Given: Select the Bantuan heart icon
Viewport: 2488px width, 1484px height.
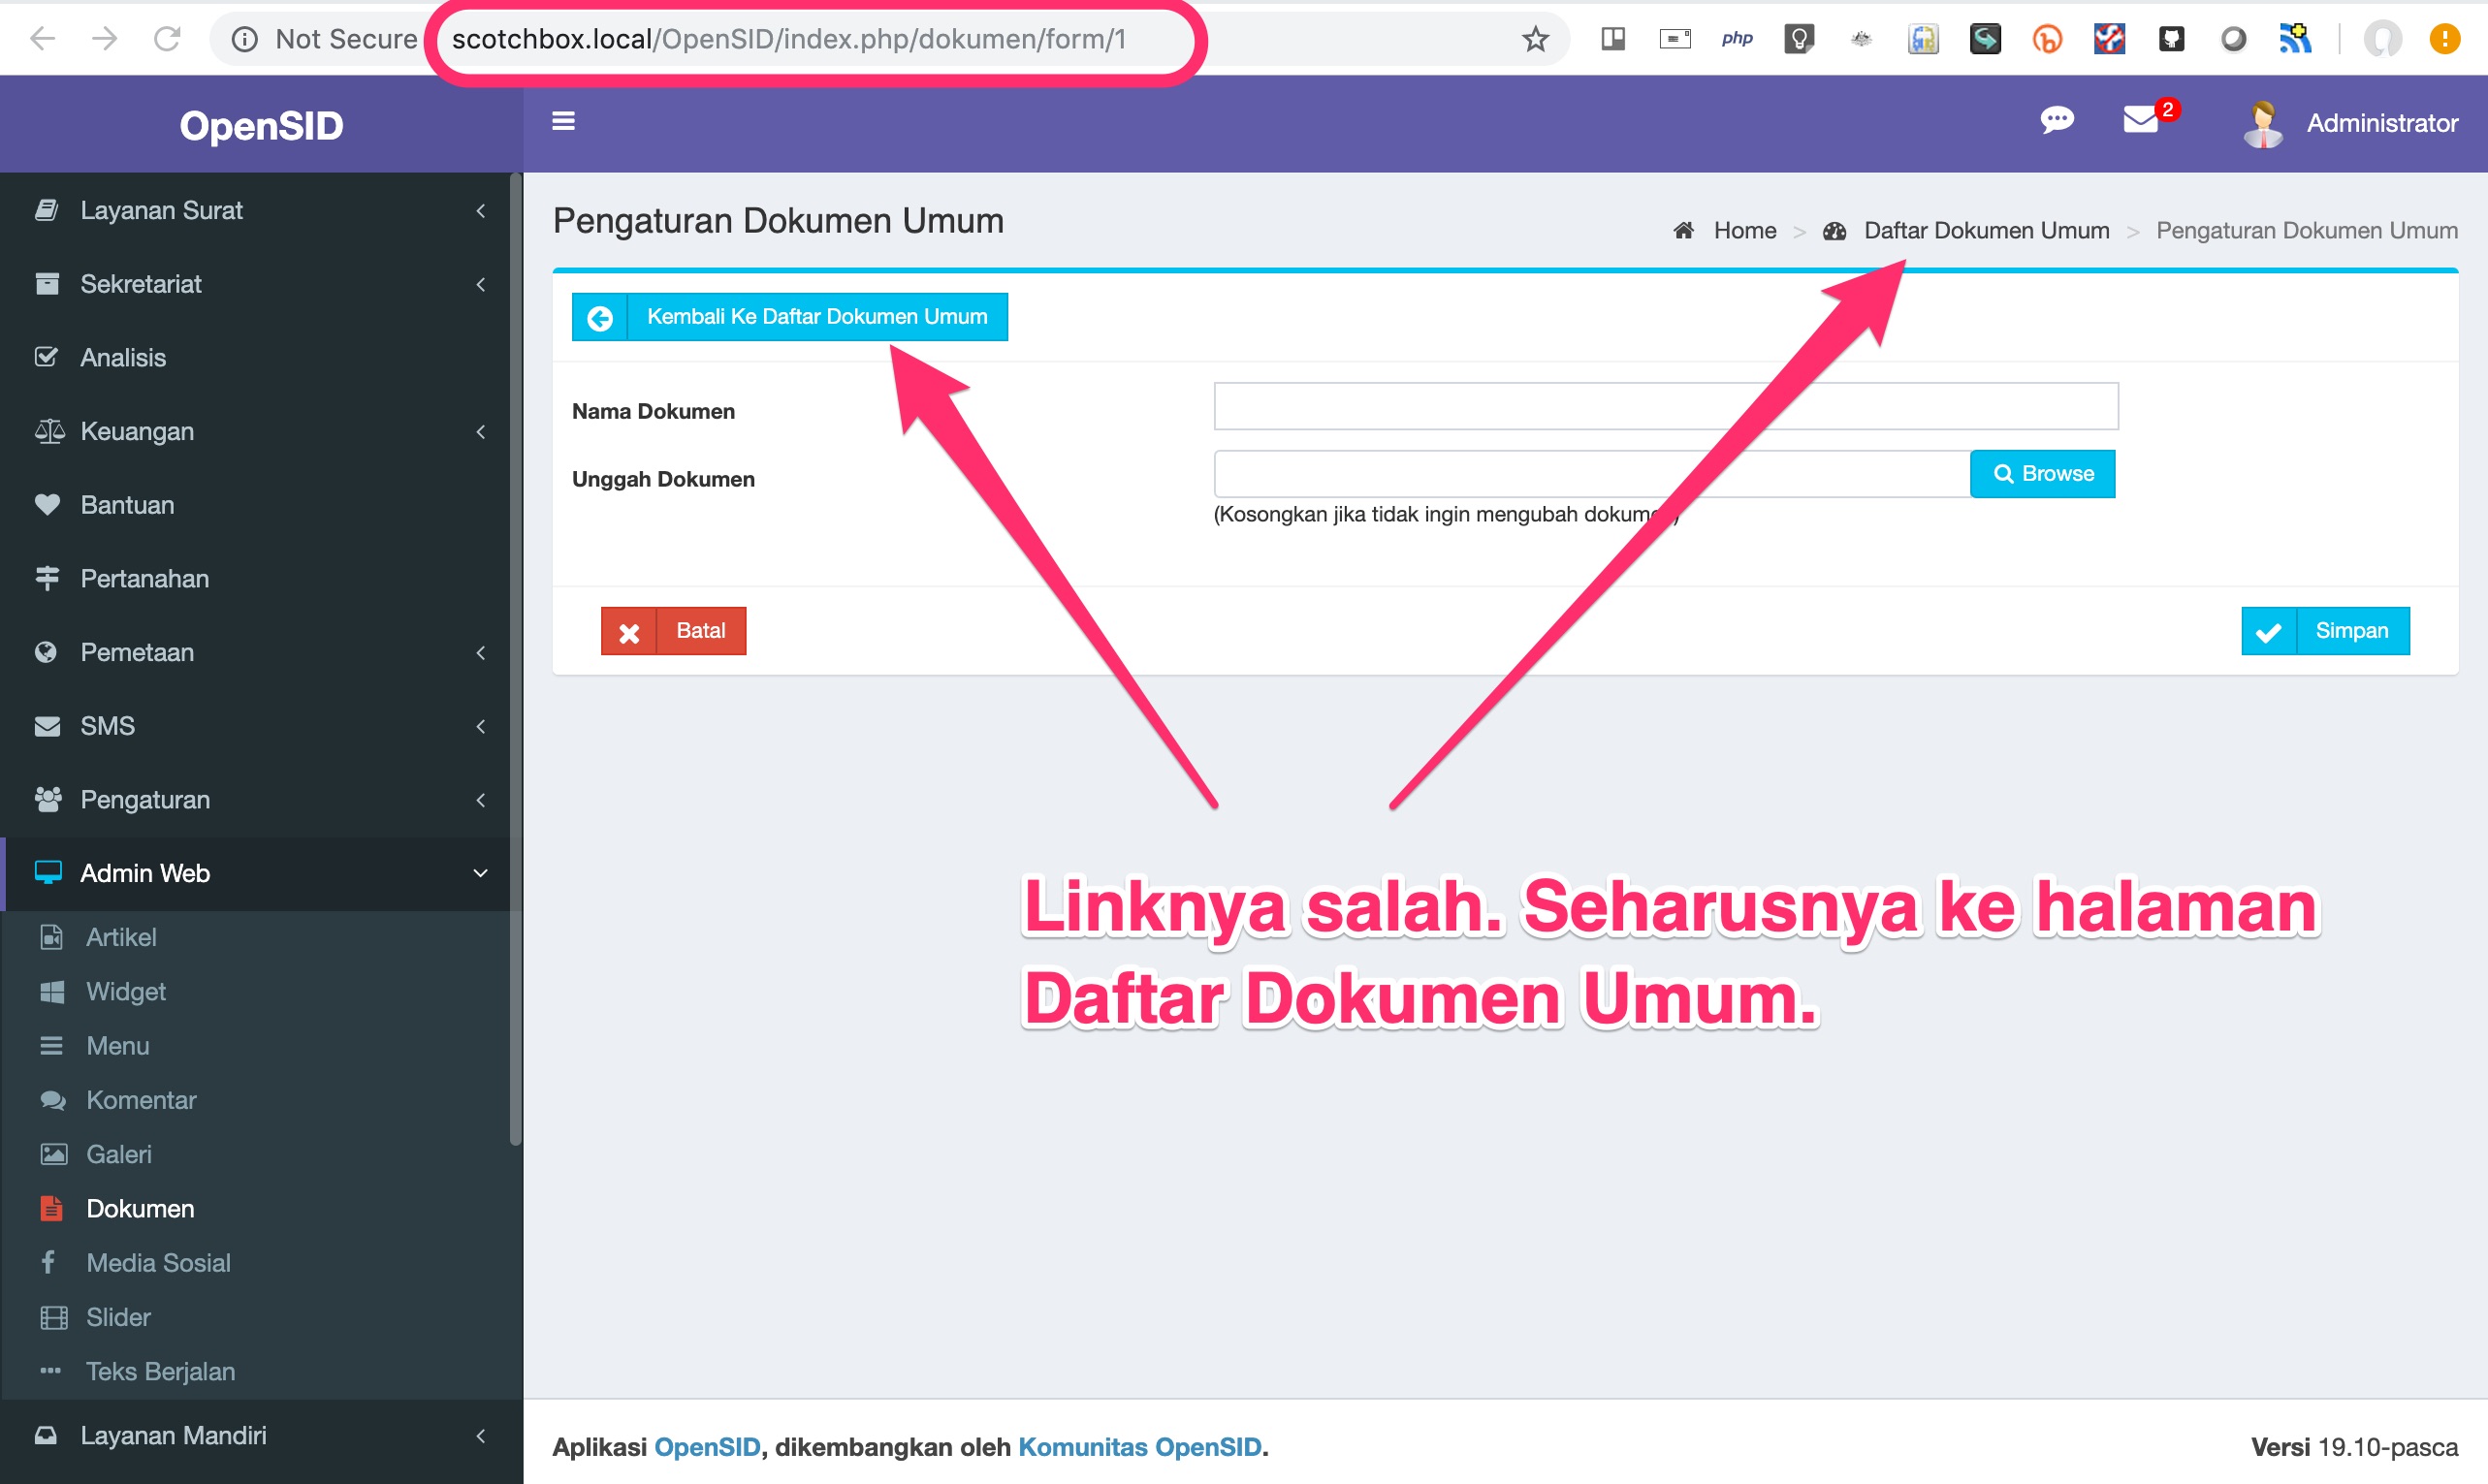Looking at the screenshot, I should (48, 505).
